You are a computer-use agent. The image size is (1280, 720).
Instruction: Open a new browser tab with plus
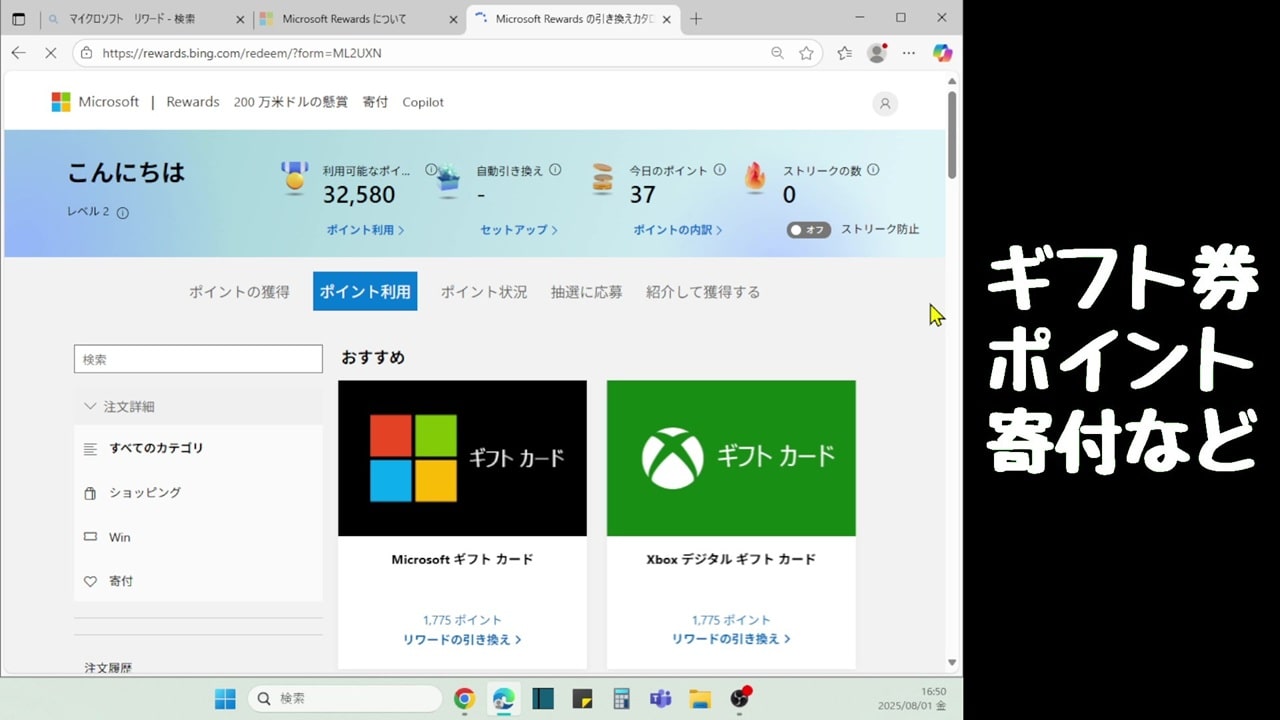pos(696,19)
